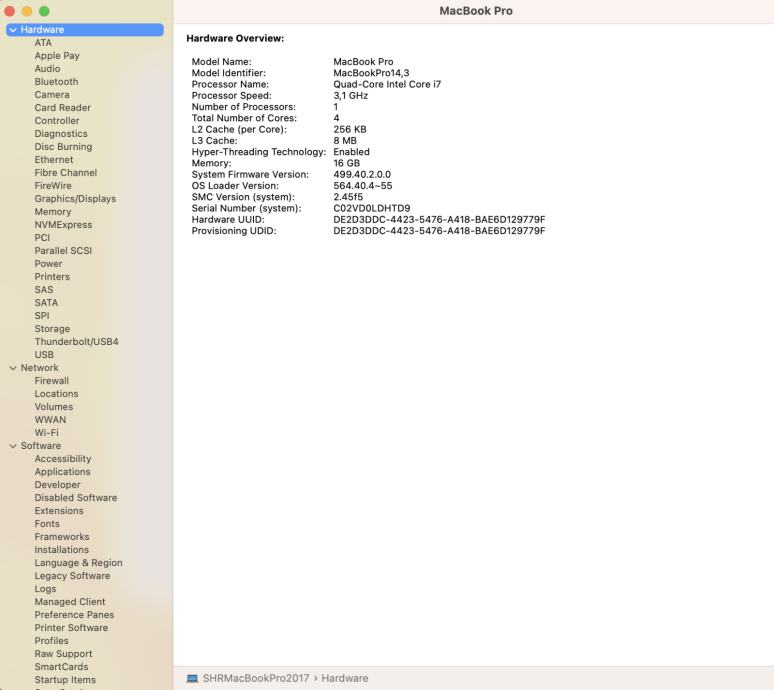This screenshot has width=774, height=690.
Task: Select Startup Items in sidebar
Action: point(65,680)
